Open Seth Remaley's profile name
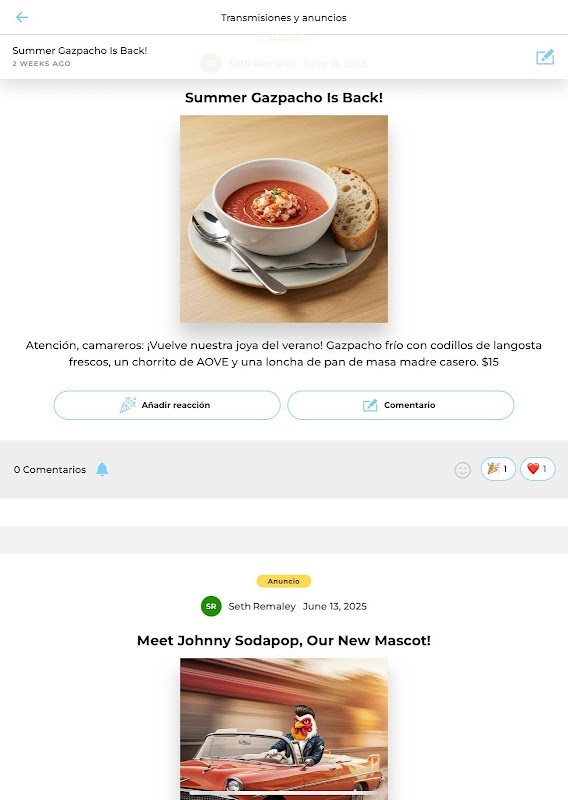This screenshot has height=800, width=568. [x=262, y=606]
